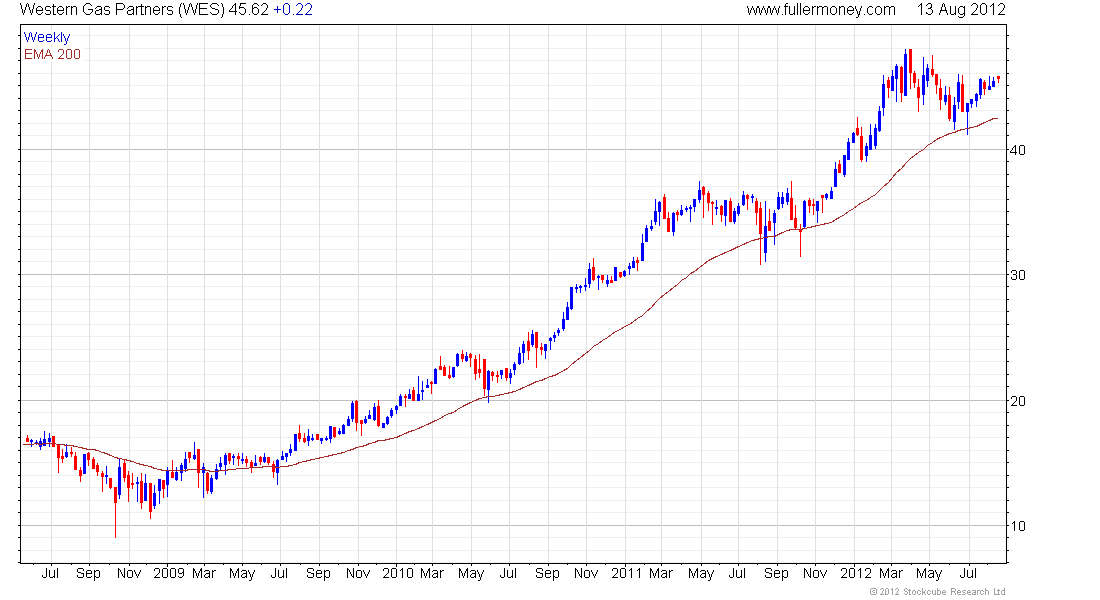Click the 30 price axis label
This screenshot has height=600, width=1100.
pyautogui.click(x=1017, y=275)
